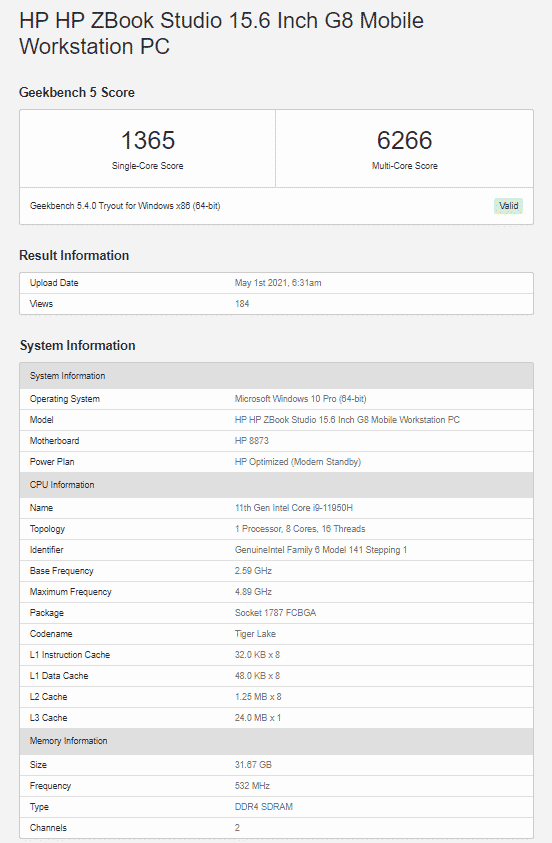Click the green Valid badge
Viewport: 552px width, 843px height.
[x=508, y=206]
